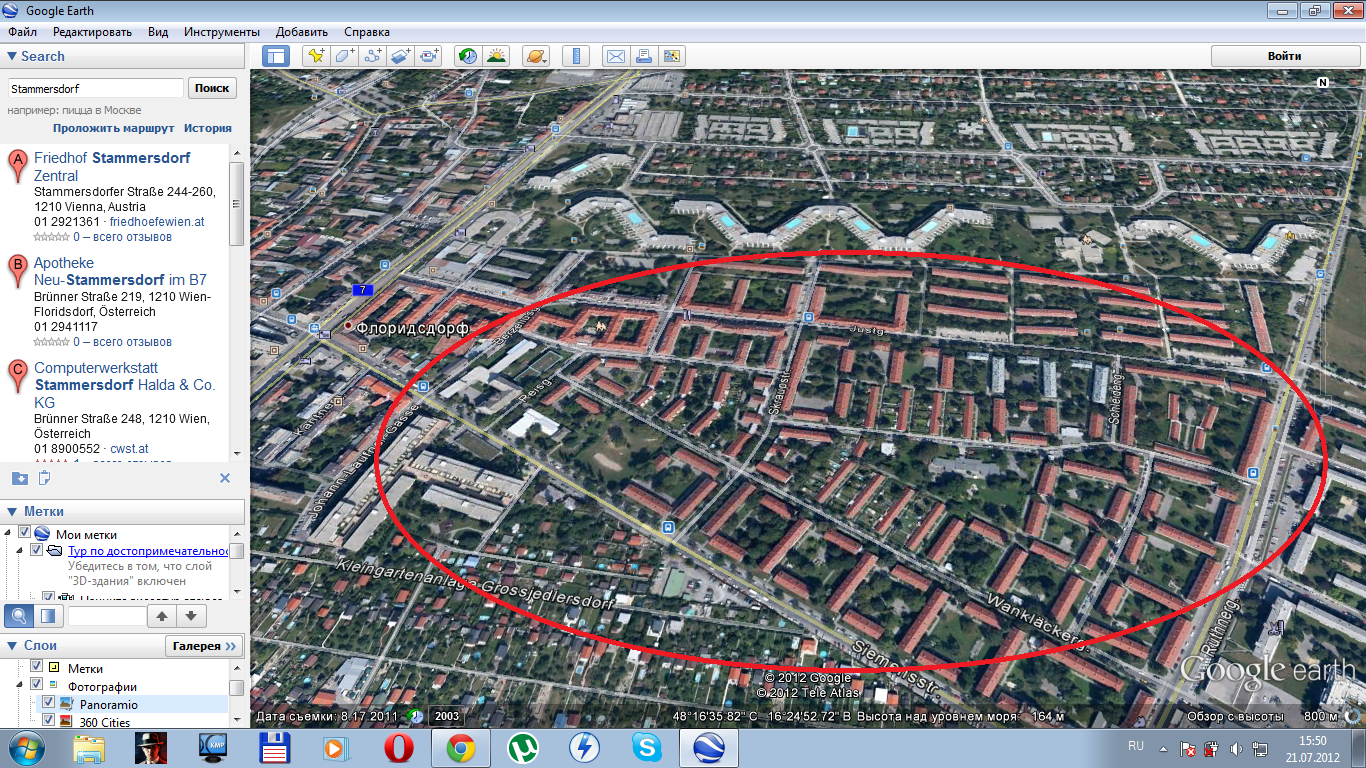Viewport: 1366px width, 768px height.
Task: Uncheck the Тур по достопримечательностям checkbox
Action: [37, 550]
